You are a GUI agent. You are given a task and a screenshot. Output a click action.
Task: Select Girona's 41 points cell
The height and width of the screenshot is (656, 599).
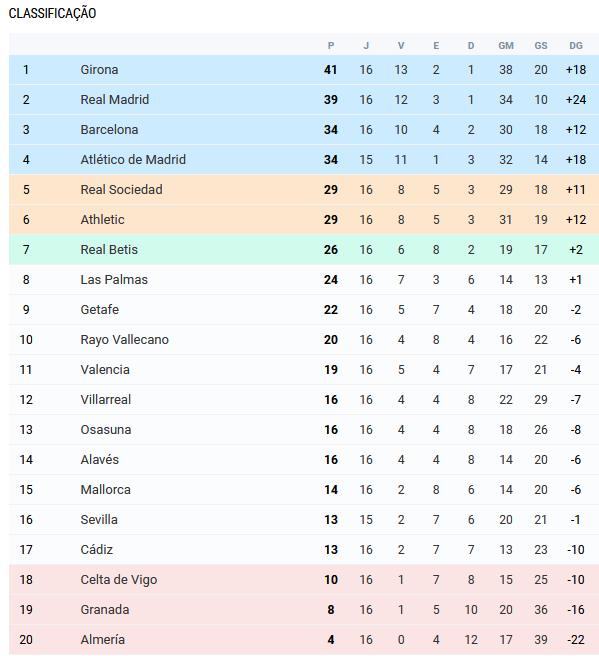point(330,69)
